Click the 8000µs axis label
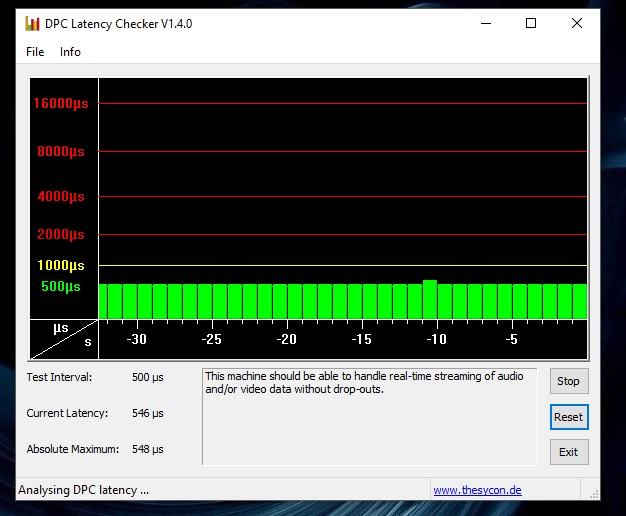Image resolution: width=626 pixels, height=516 pixels. click(x=61, y=151)
